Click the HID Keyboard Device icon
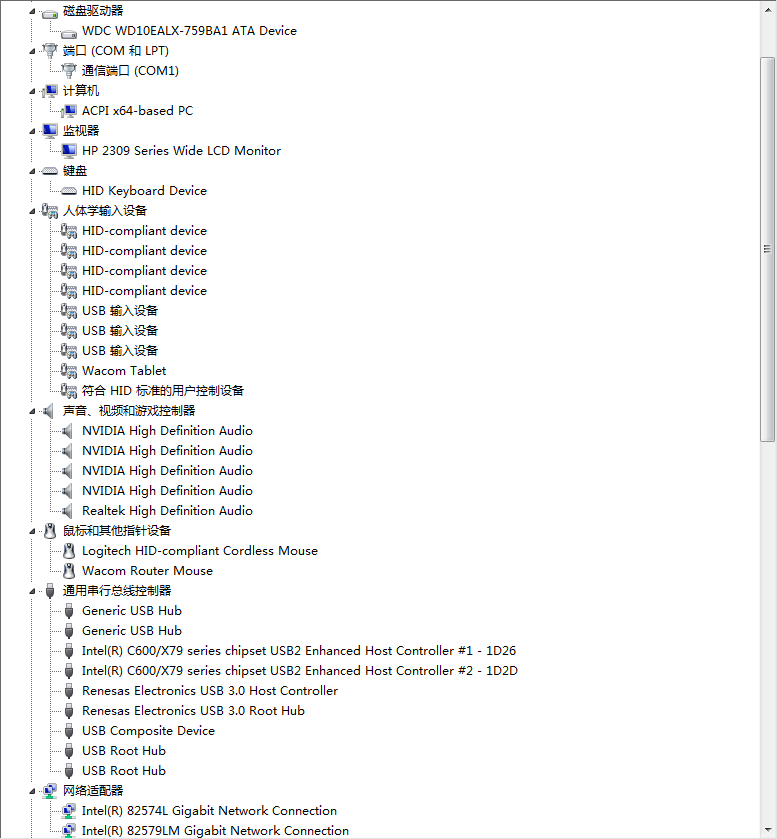 pyautogui.click(x=68, y=191)
